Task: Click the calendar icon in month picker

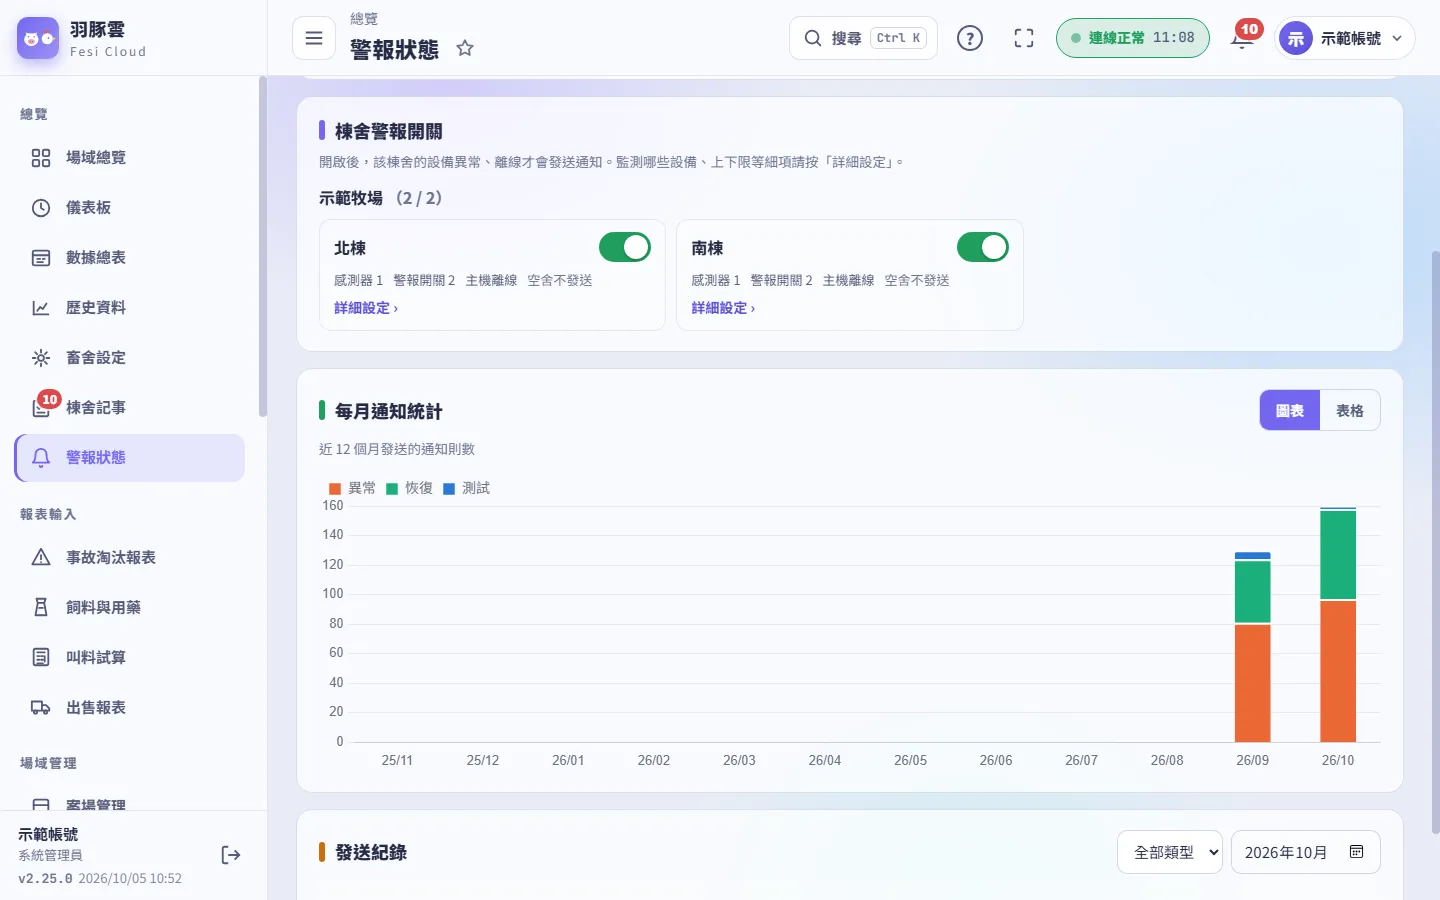Action: tap(1357, 852)
